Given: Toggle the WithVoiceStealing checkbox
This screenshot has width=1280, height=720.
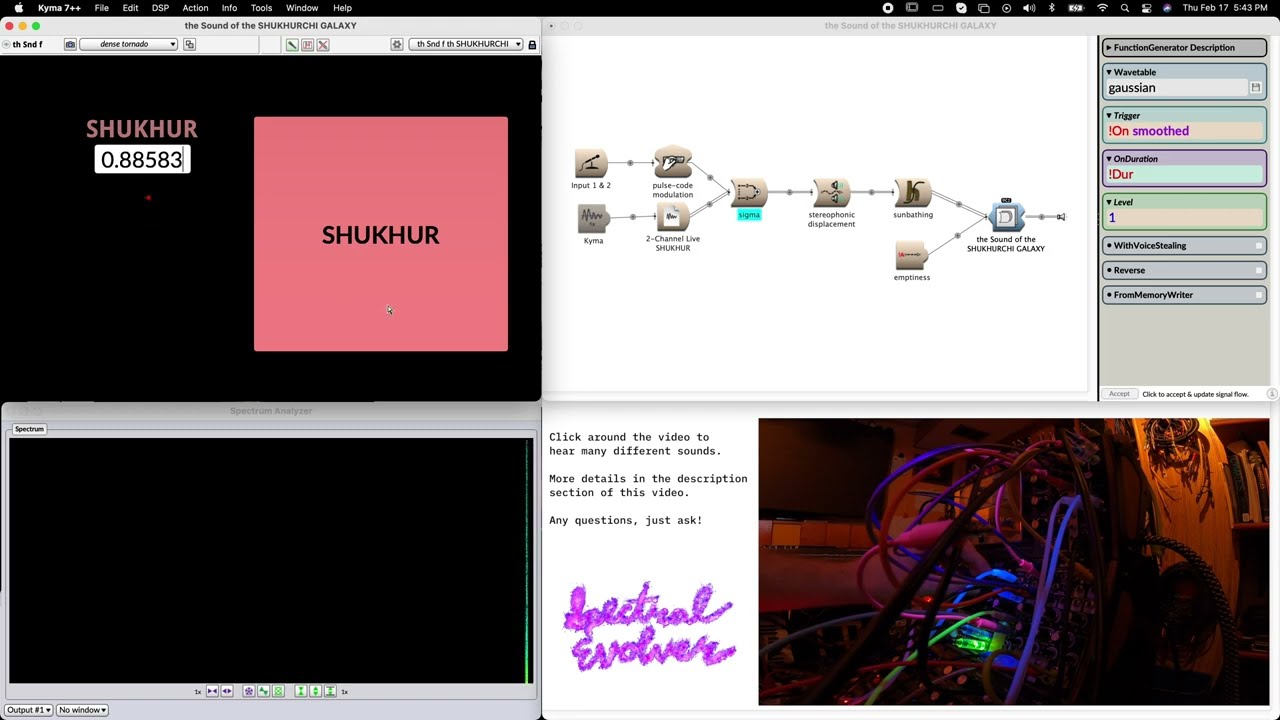Looking at the screenshot, I should tap(1259, 246).
